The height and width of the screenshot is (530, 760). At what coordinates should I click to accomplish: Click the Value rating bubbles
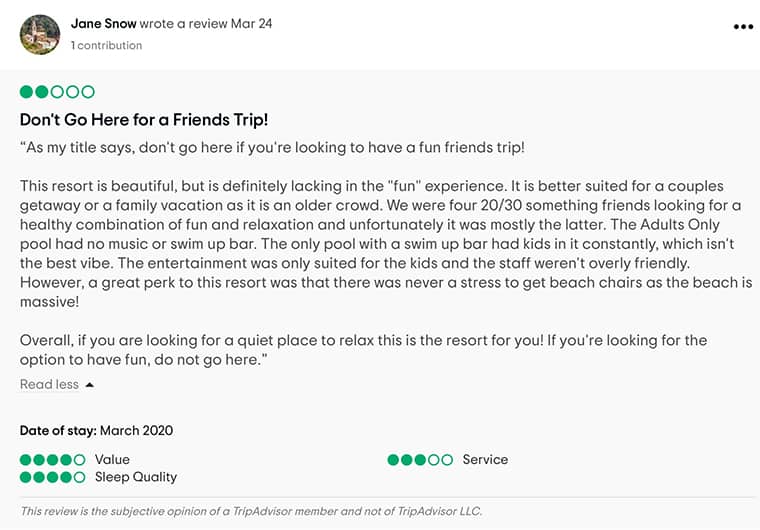click(x=52, y=460)
